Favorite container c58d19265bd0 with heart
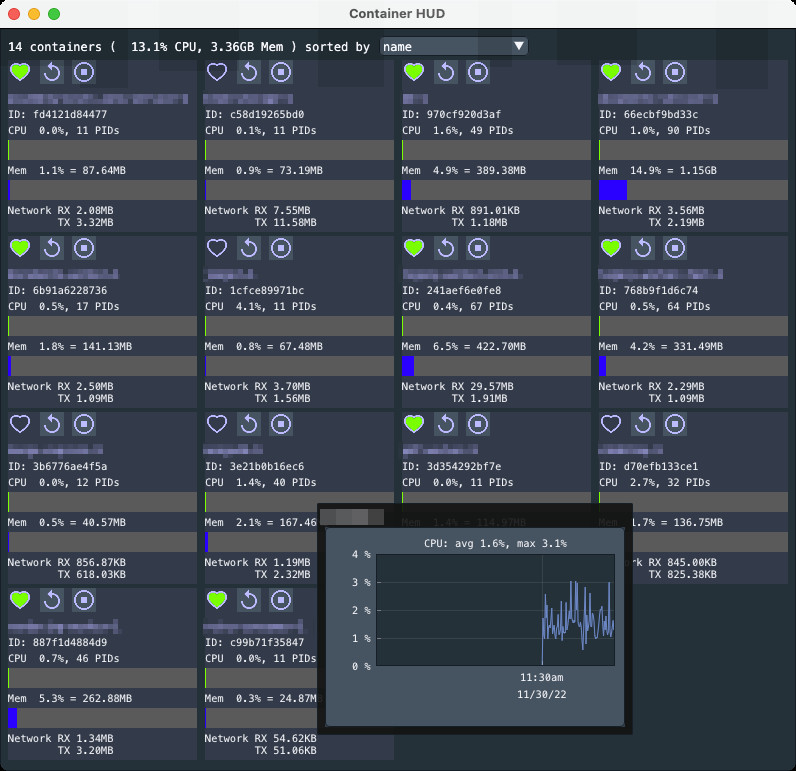The width and height of the screenshot is (796, 771). [x=217, y=72]
